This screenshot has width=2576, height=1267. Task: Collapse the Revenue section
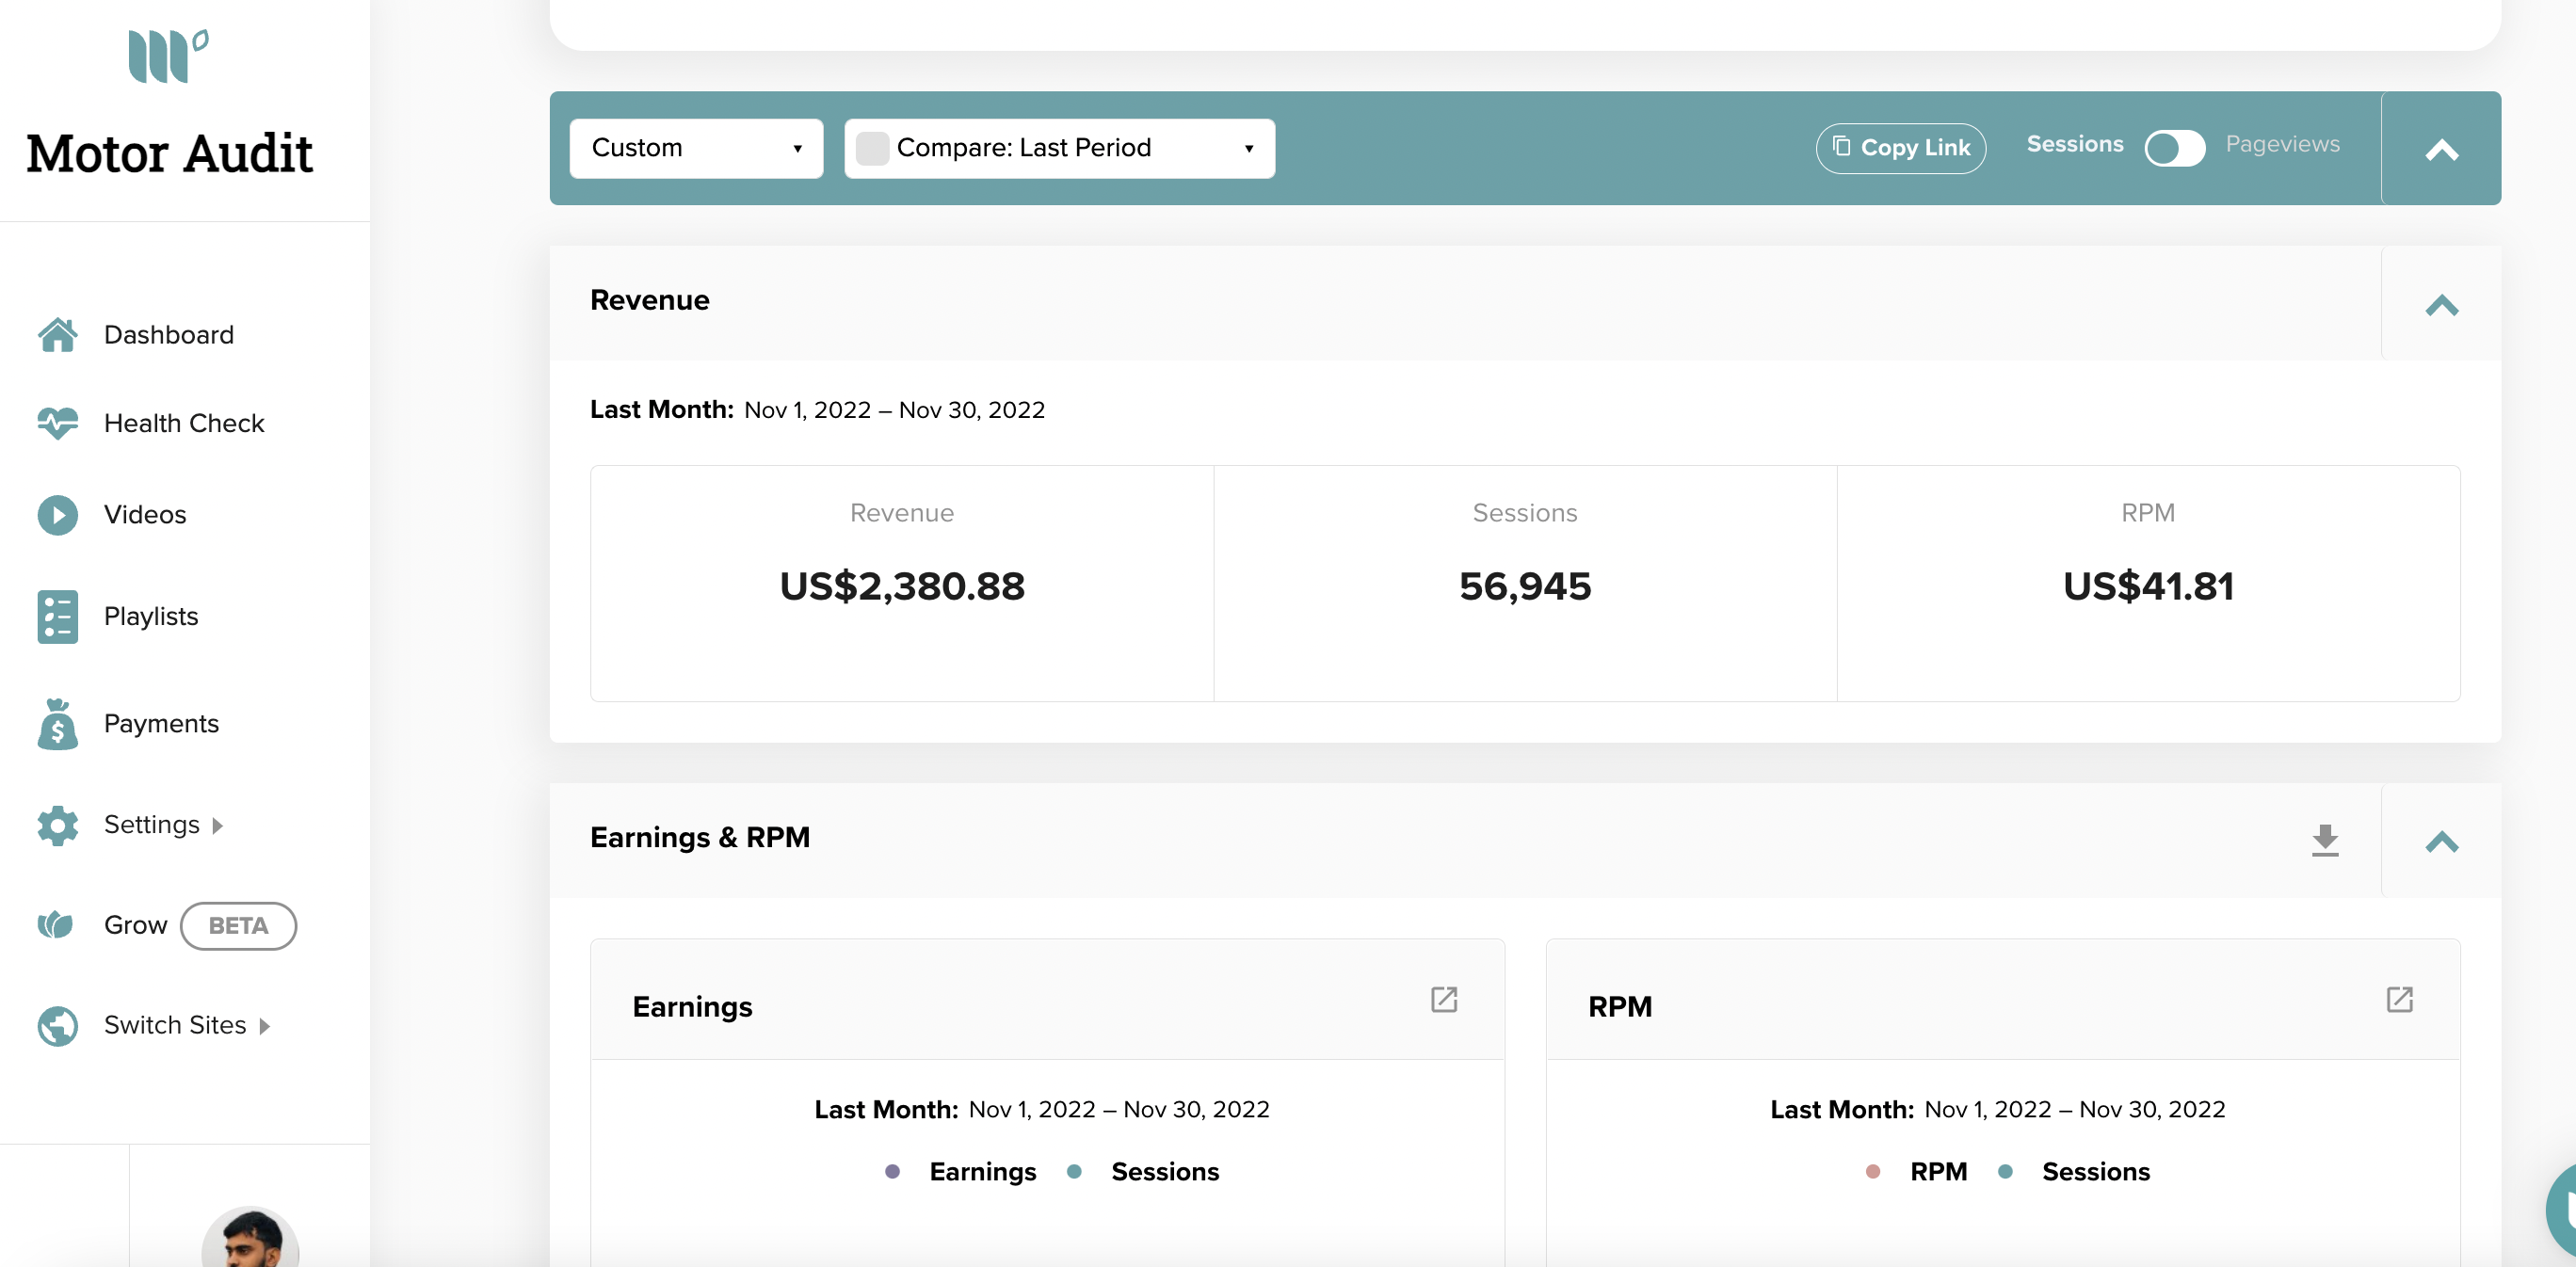click(x=2441, y=304)
